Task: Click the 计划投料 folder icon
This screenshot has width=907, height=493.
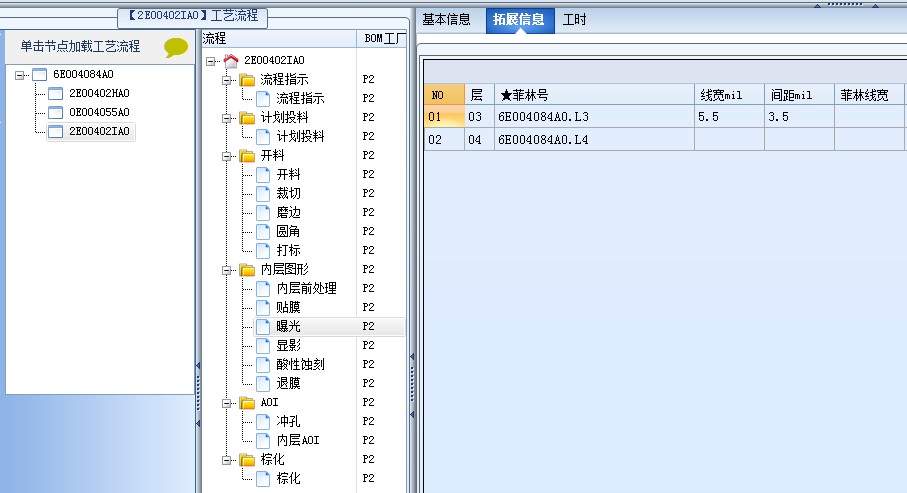Action: pos(247,118)
